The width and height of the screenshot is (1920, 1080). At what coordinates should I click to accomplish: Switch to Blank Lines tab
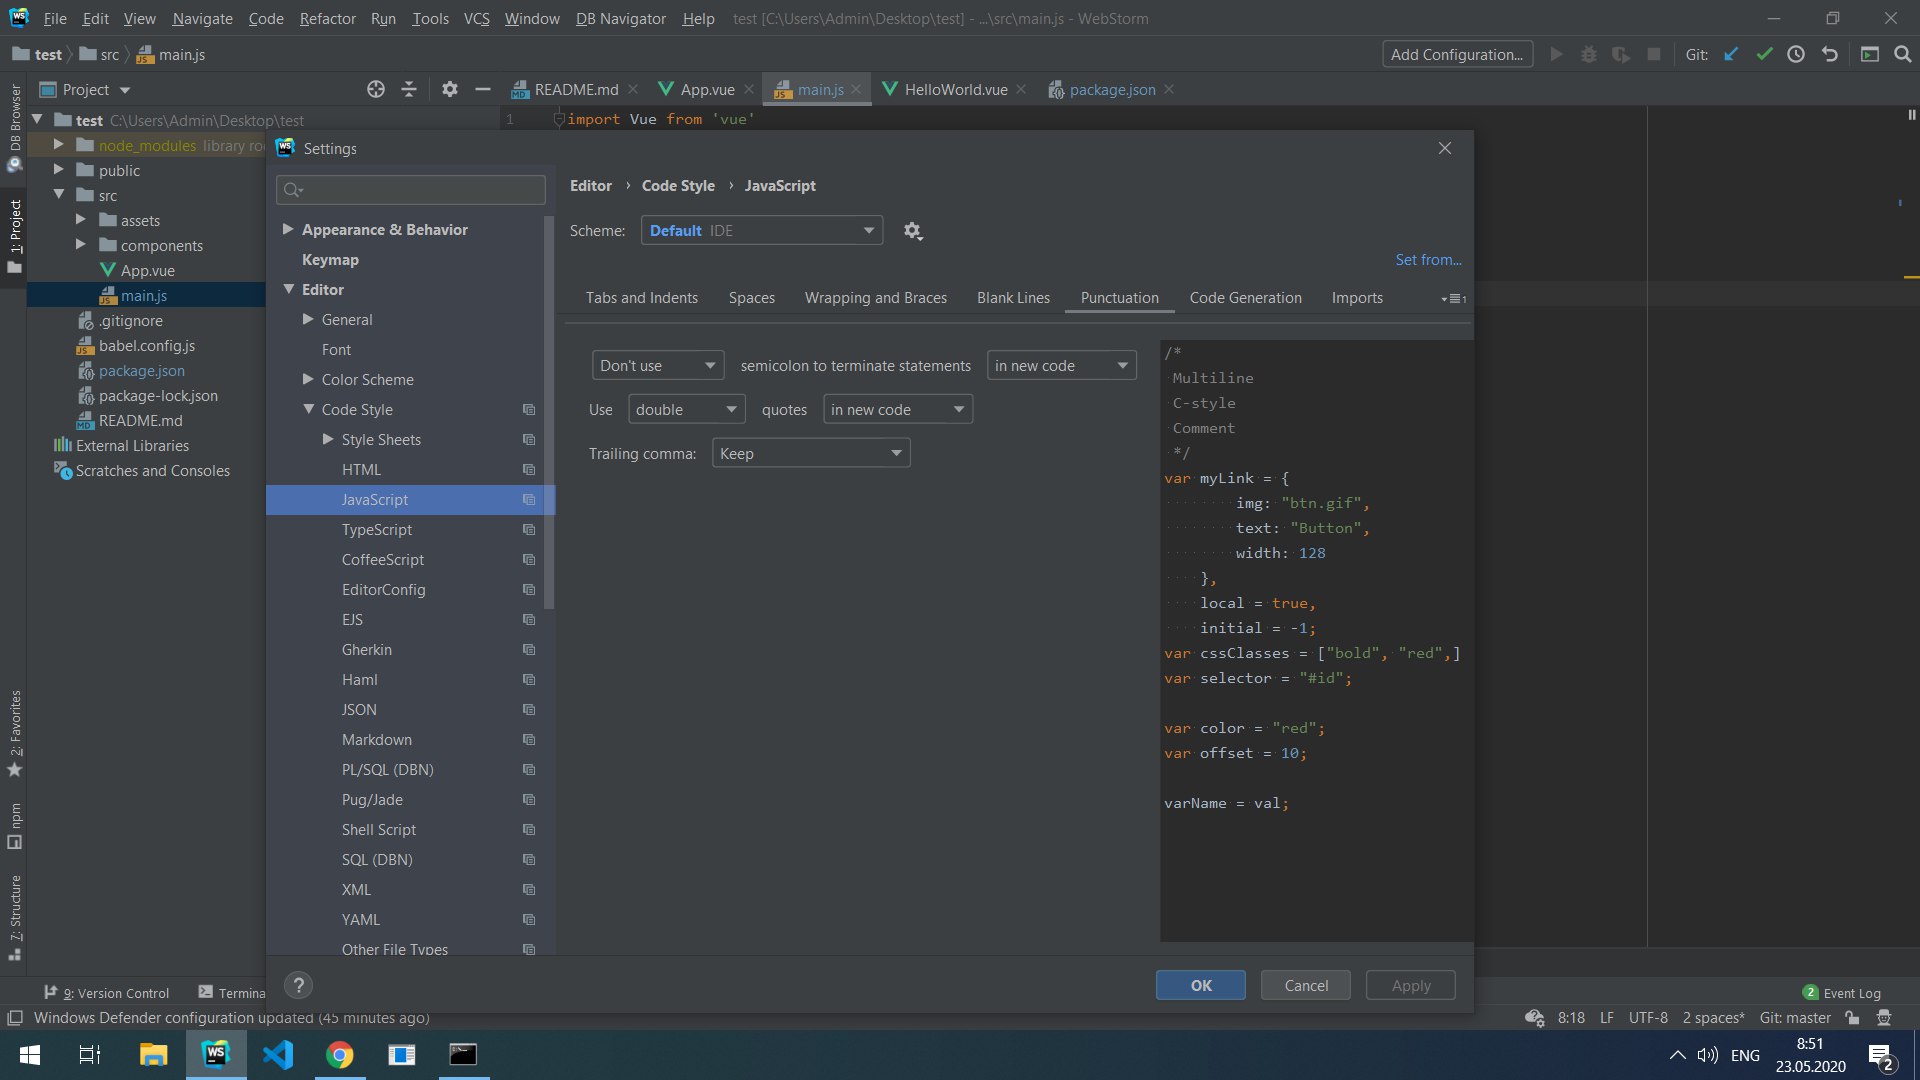coord(1013,298)
